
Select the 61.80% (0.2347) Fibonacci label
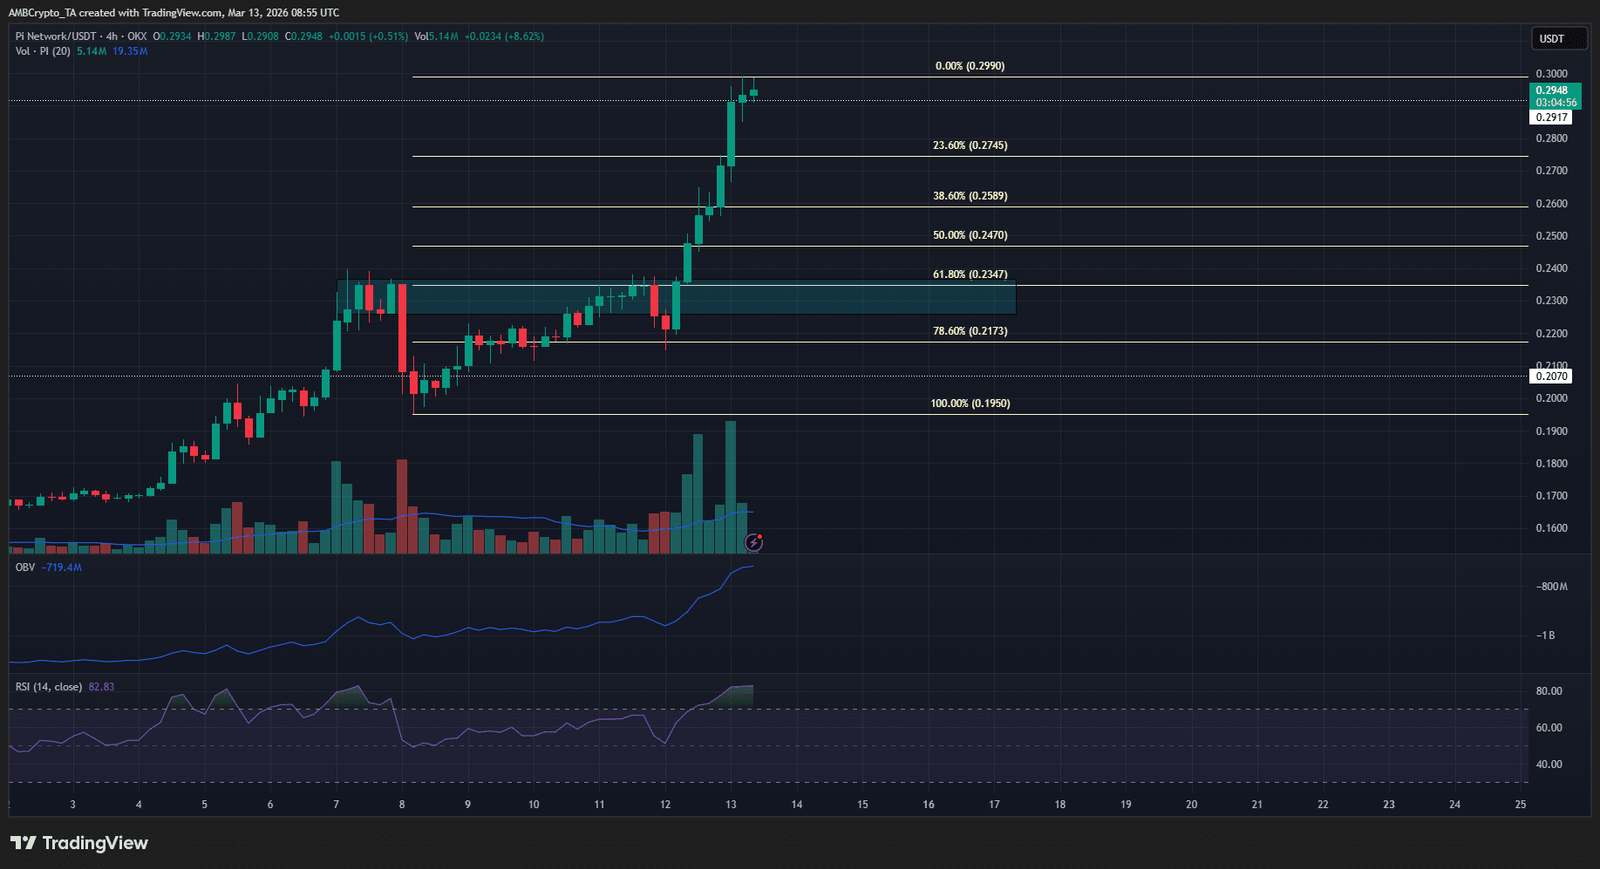click(x=969, y=274)
